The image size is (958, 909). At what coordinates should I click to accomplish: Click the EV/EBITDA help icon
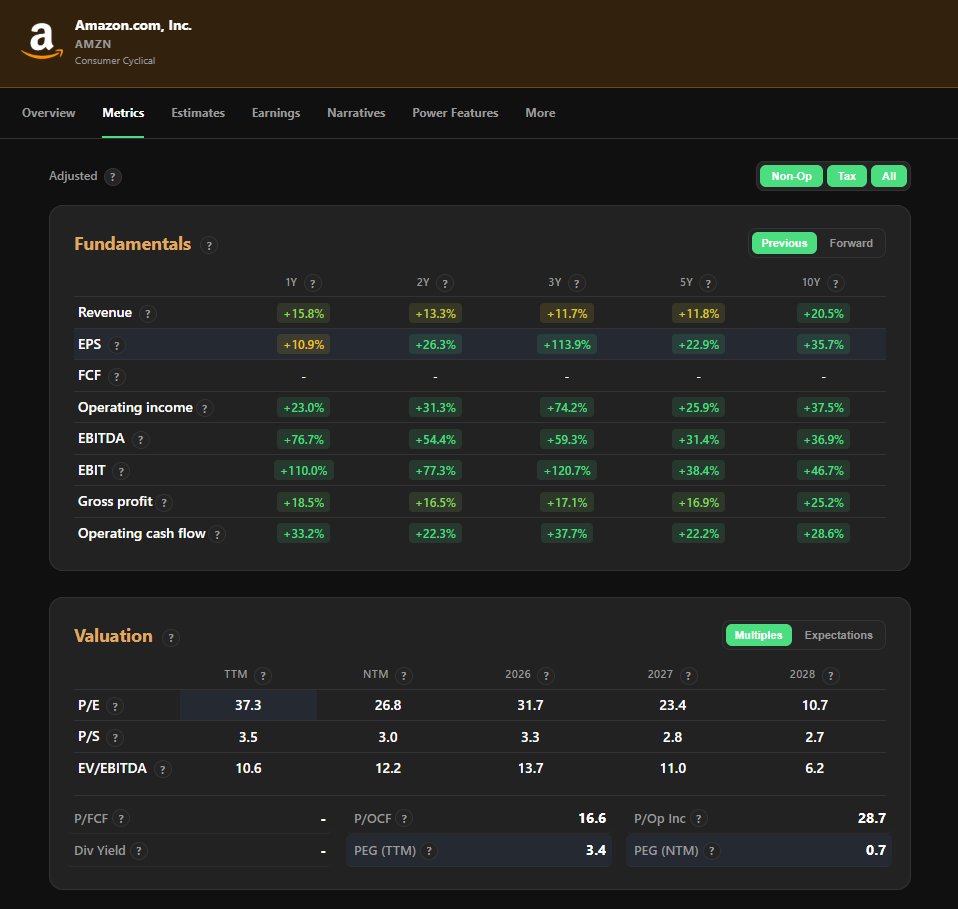(x=163, y=769)
